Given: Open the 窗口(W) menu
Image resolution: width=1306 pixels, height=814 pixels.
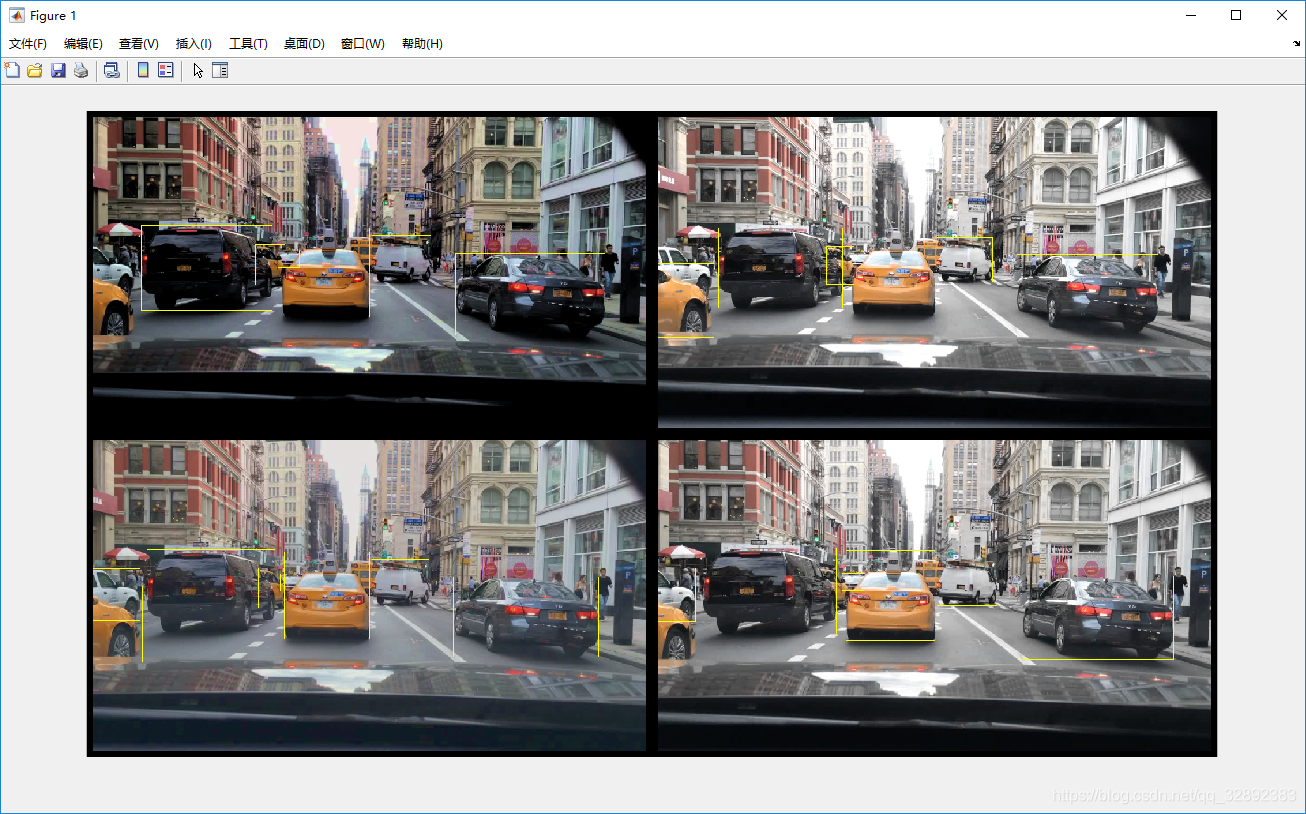Looking at the screenshot, I should pos(362,44).
